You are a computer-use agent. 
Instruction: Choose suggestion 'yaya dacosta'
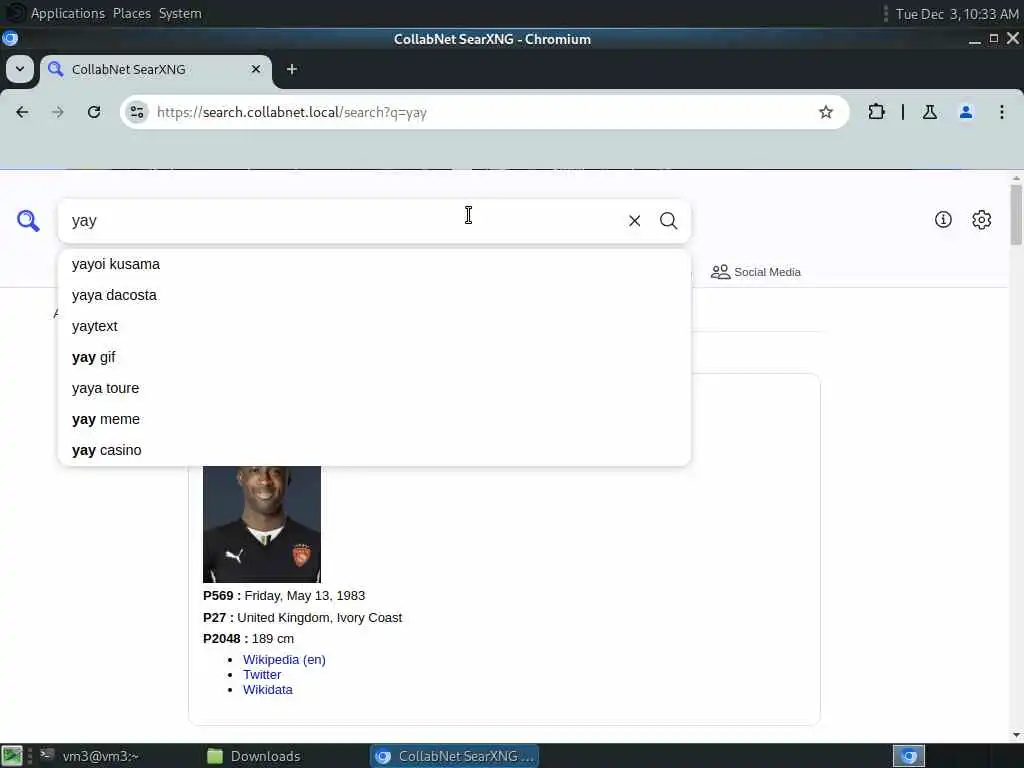click(x=374, y=295)
